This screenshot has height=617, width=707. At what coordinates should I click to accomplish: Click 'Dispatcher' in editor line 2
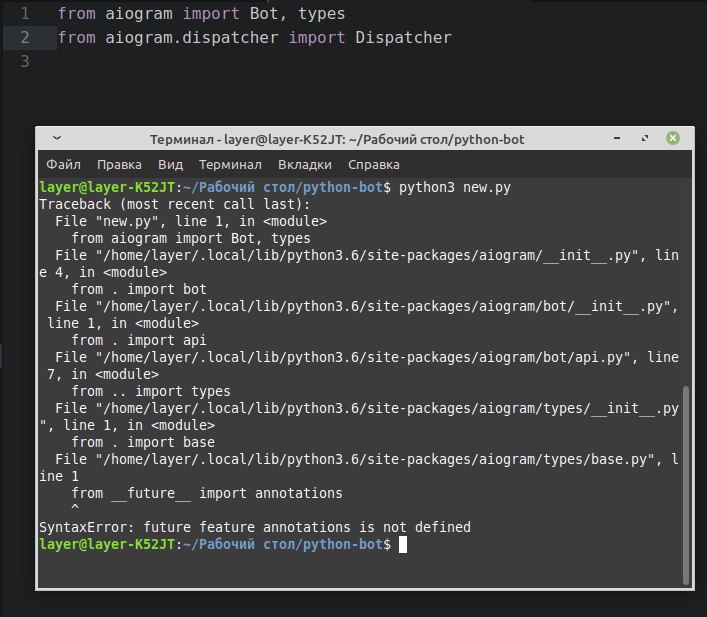pyautogui.click(x=403, y=37)
